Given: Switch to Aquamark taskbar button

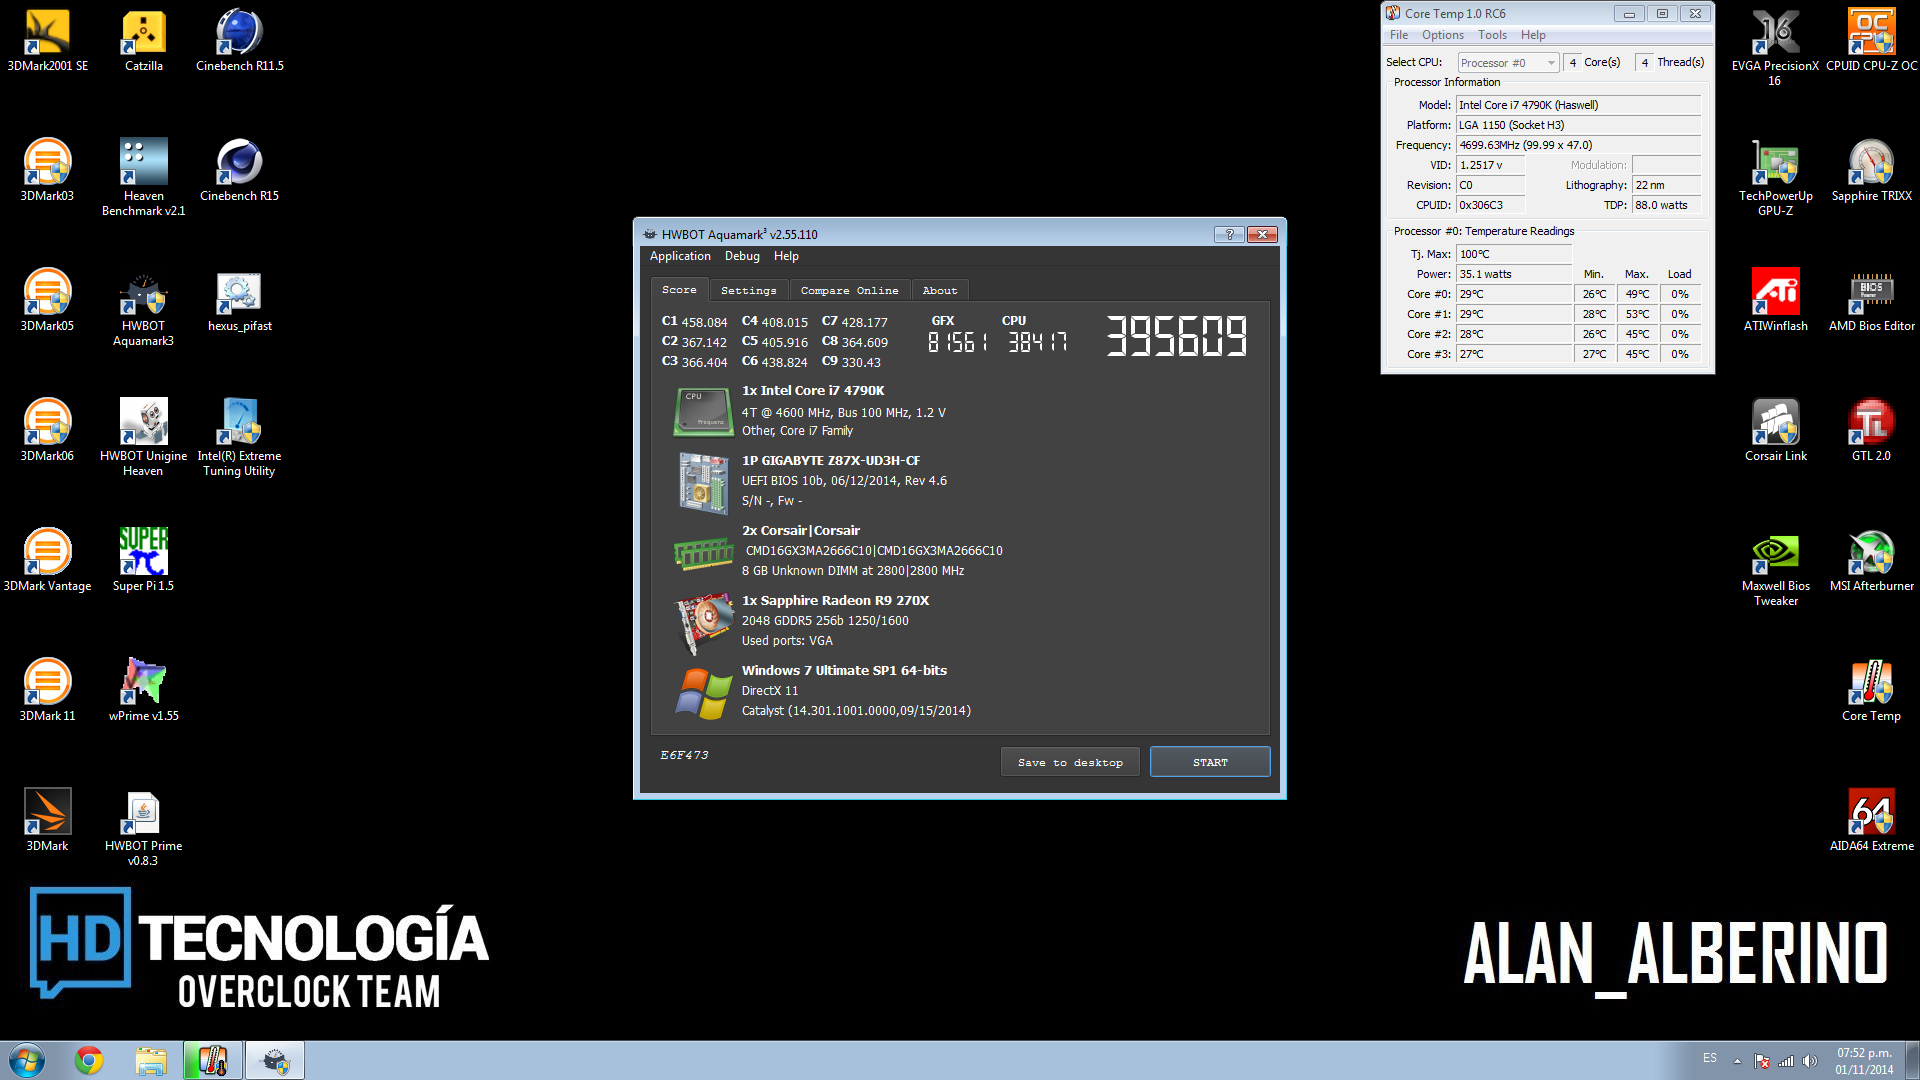Looking at the screenshot, I should [x=275, y=1060].
